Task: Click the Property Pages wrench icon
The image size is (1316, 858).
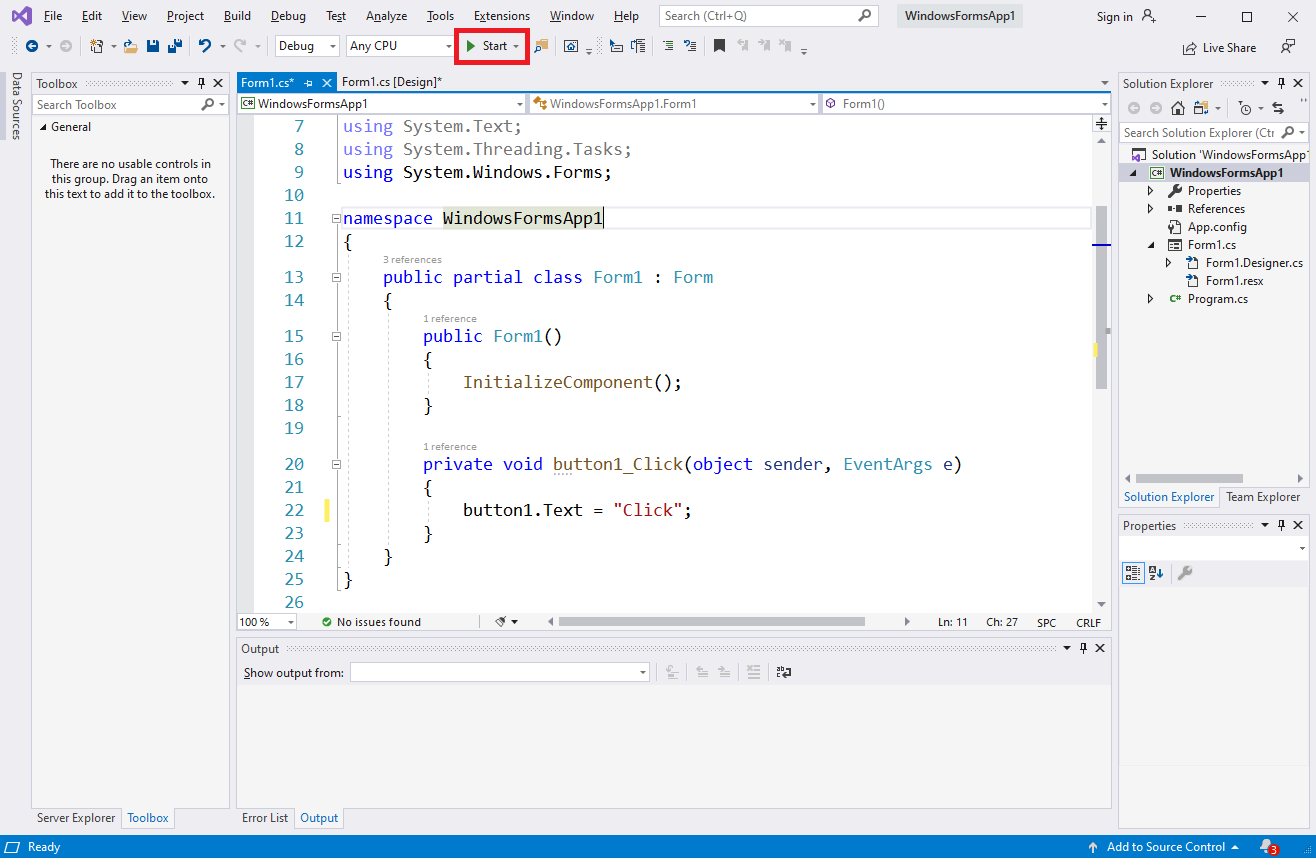Action: (1184, 573)
